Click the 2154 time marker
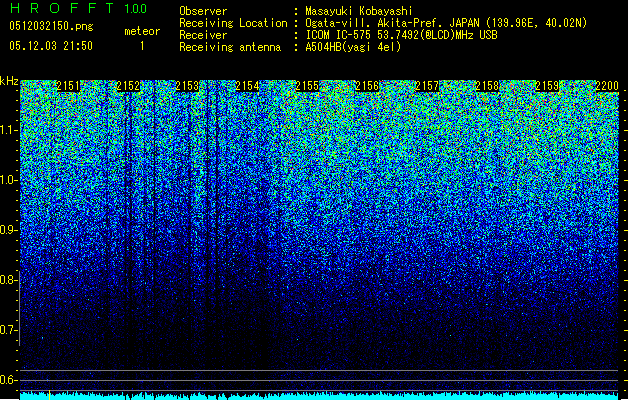The image size is (629, 400). [248, 86]
